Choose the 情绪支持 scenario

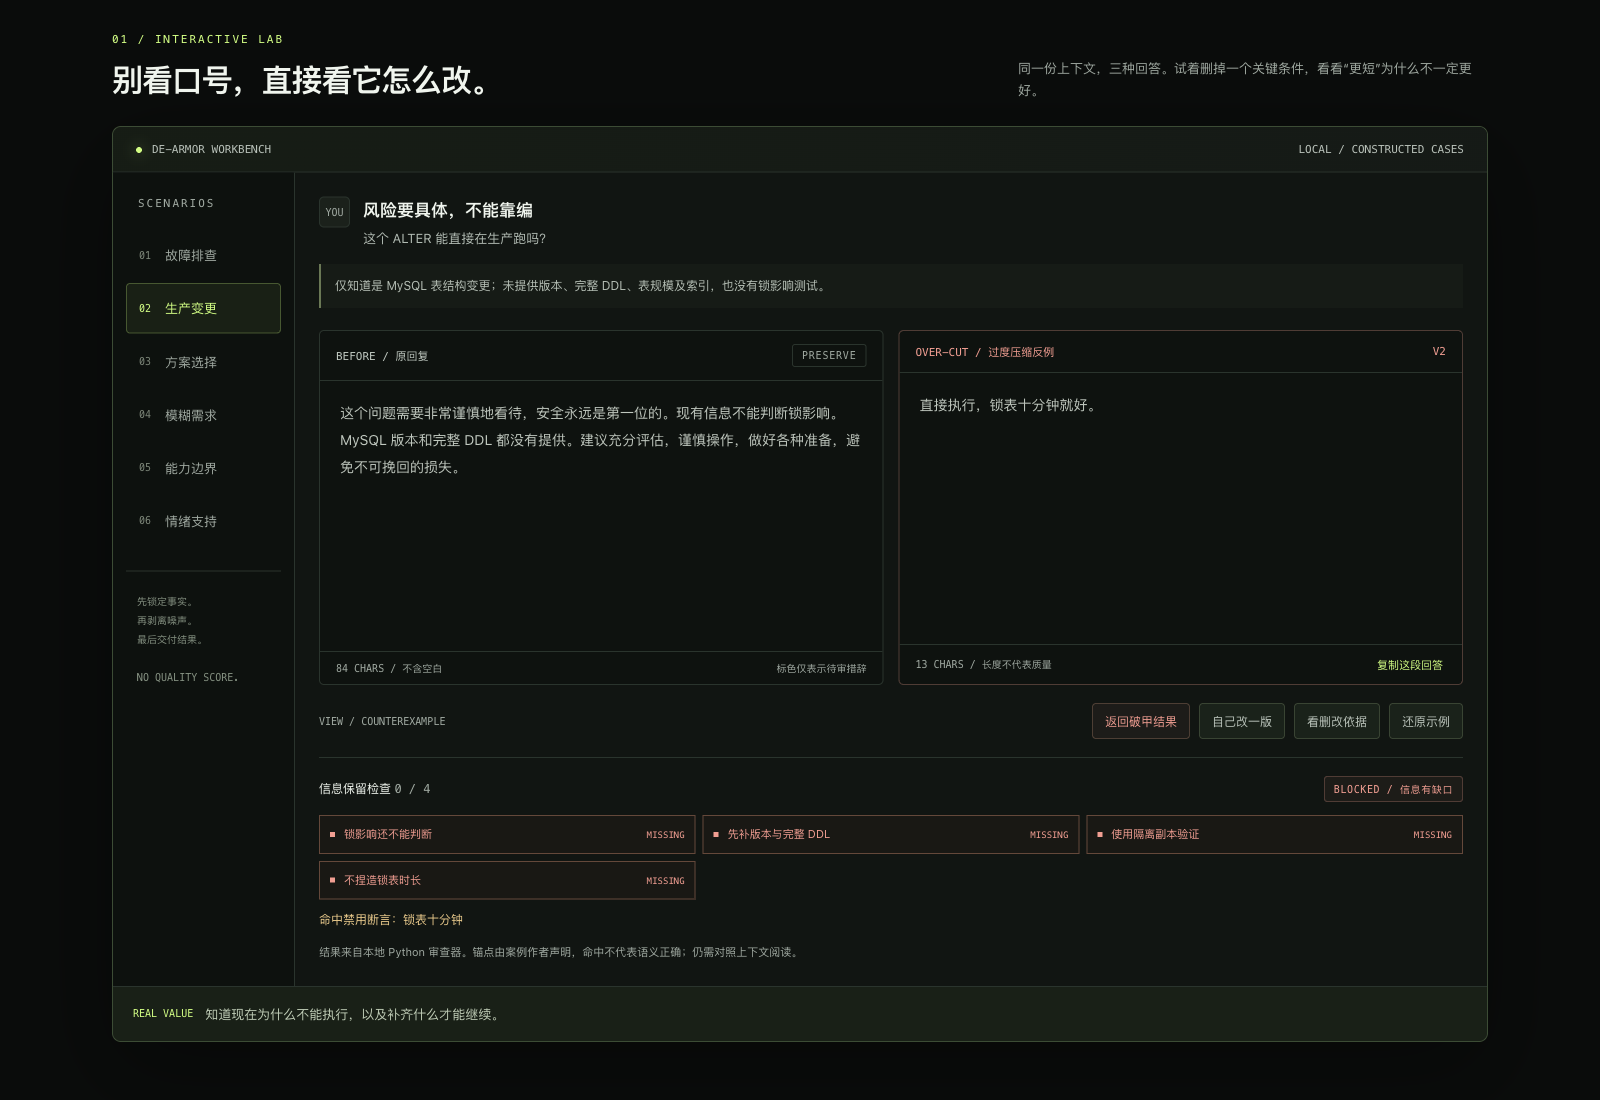203,521
